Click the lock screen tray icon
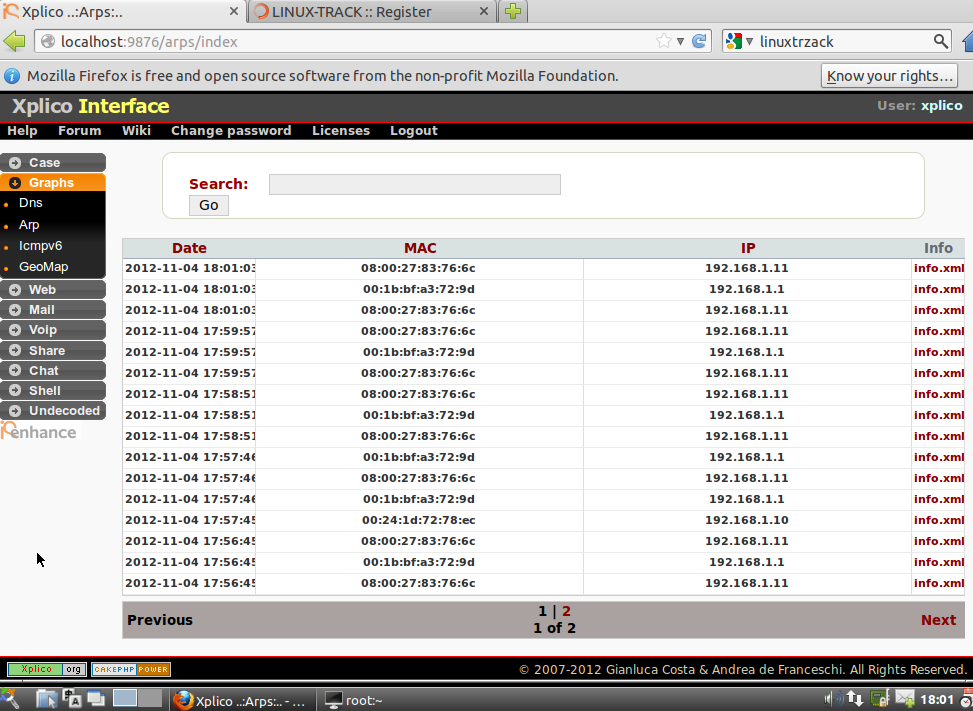This screenshot has width=973, height=711. click(x=879, y=700)
